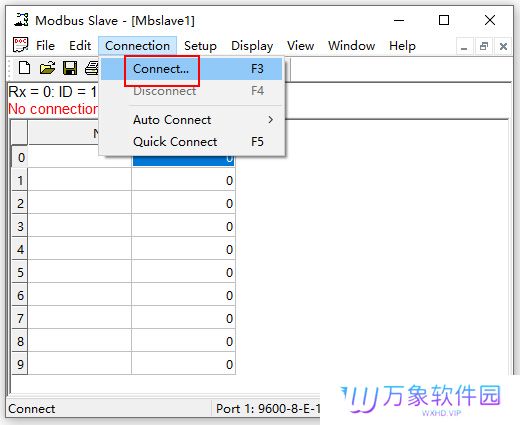Click the name cell in row 1

click(x=80, y=180)
